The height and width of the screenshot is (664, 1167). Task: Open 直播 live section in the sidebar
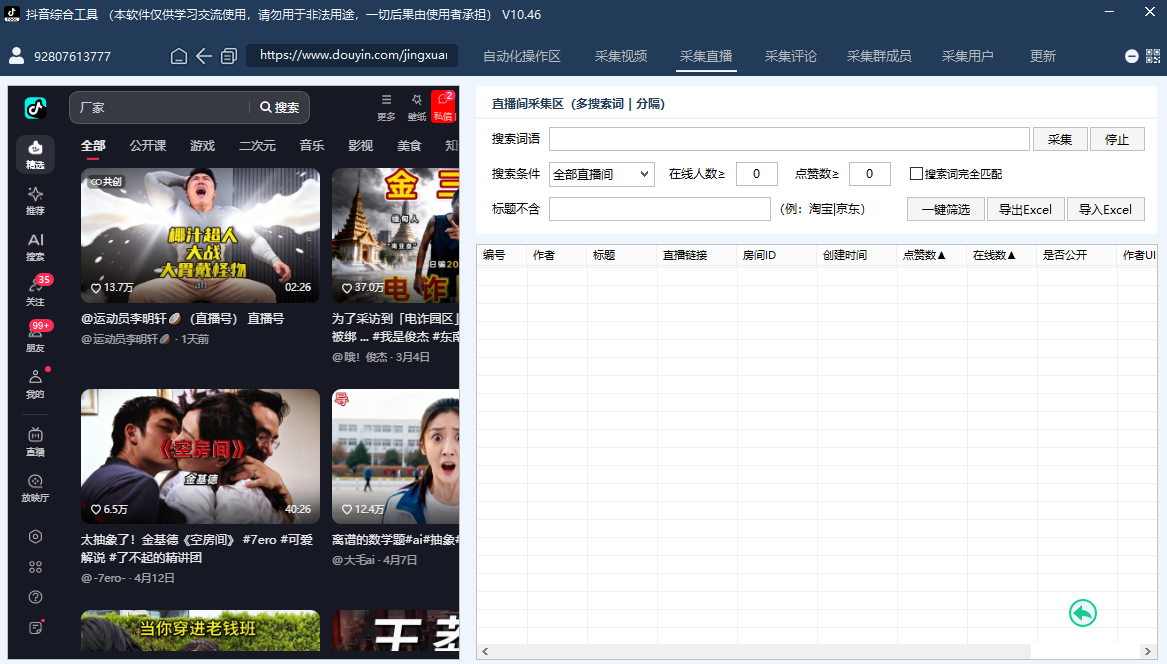(35, 442)
